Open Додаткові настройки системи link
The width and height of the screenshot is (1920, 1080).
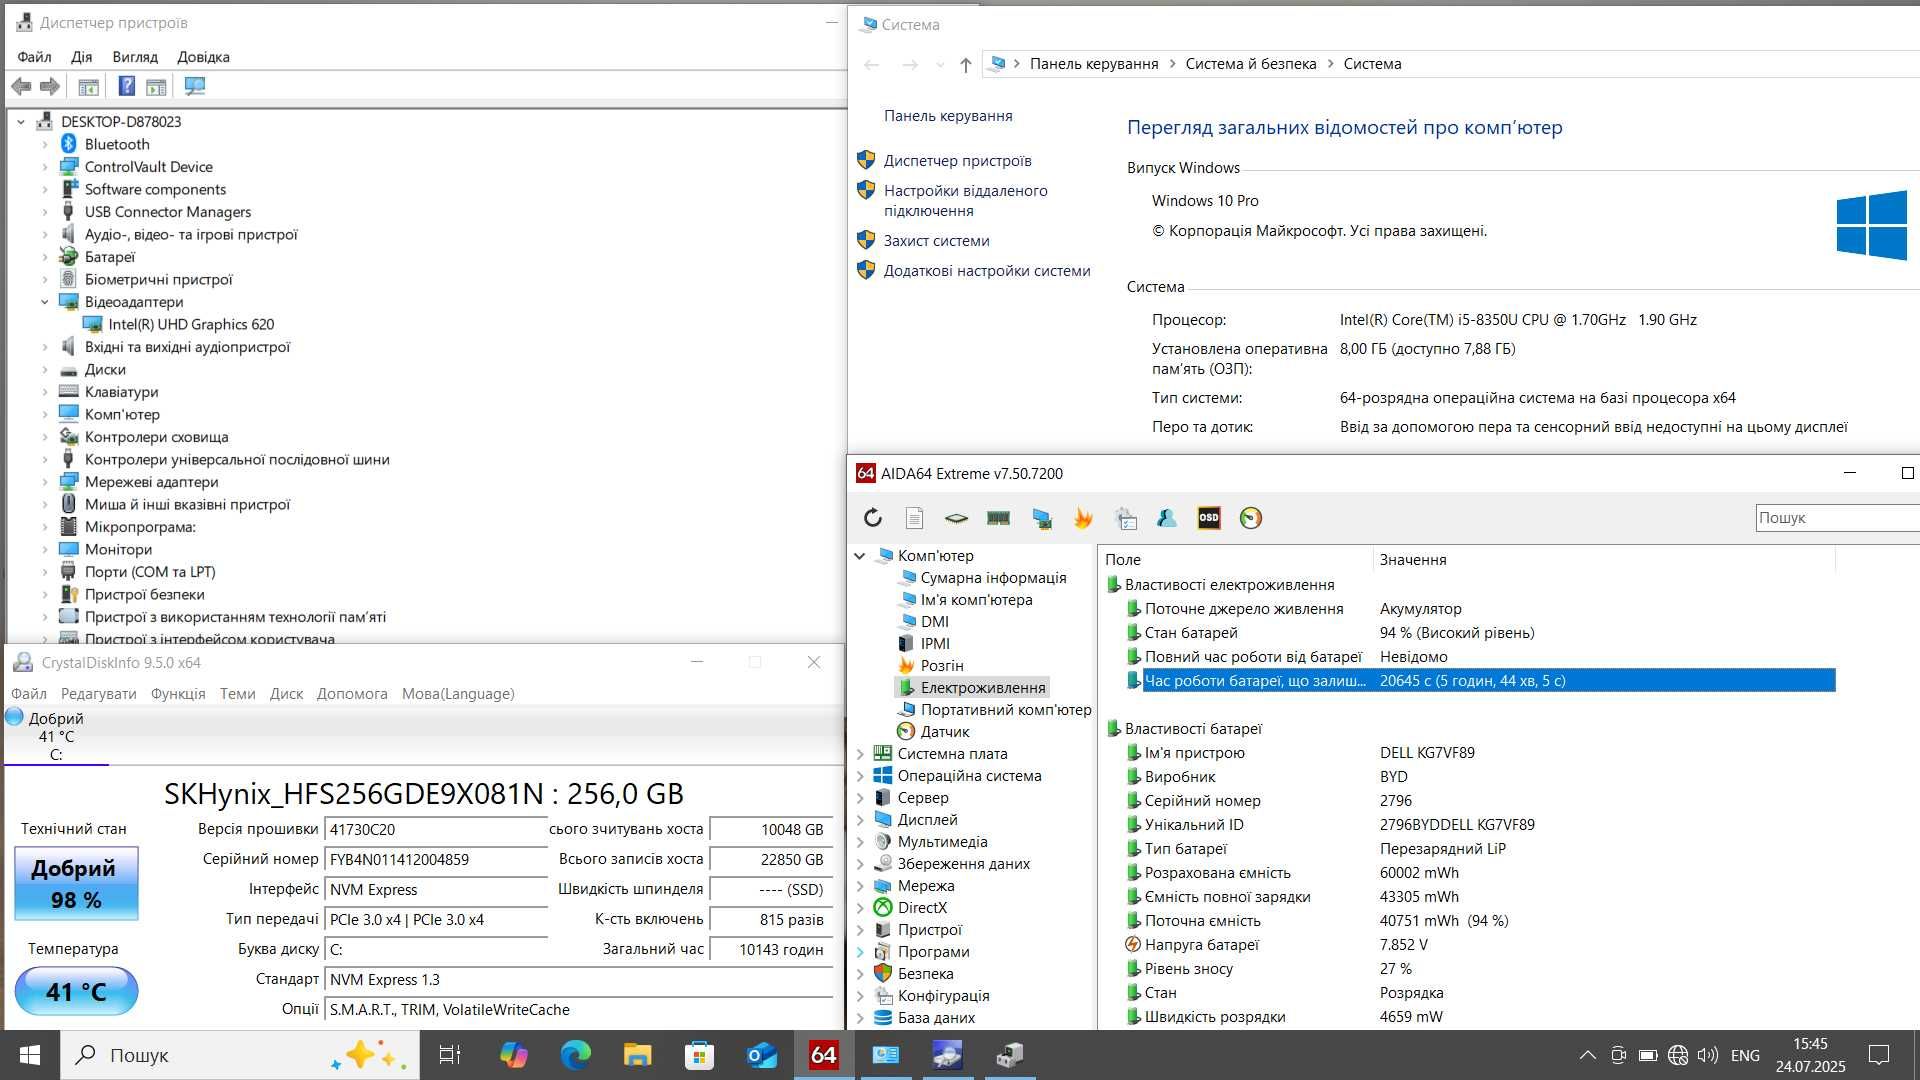987,271
